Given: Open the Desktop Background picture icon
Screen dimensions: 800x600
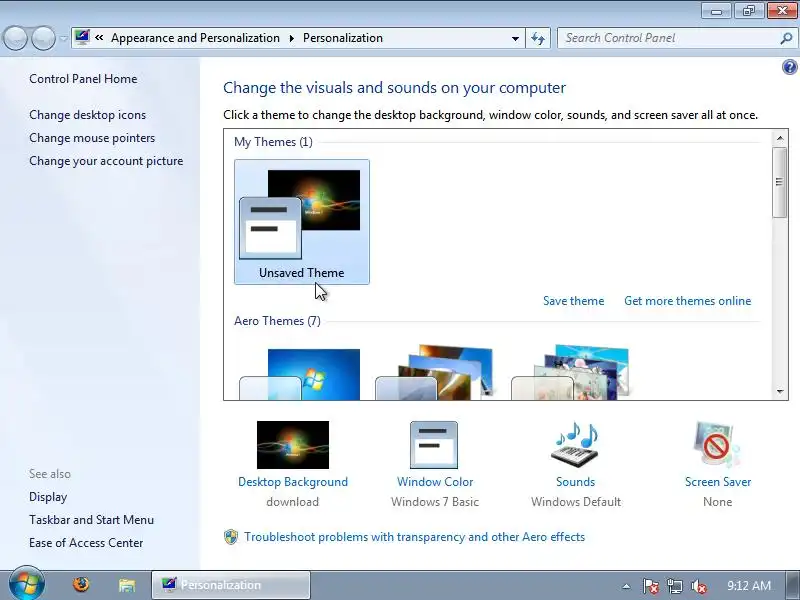Looking at the screenshot, I should 293,445.
